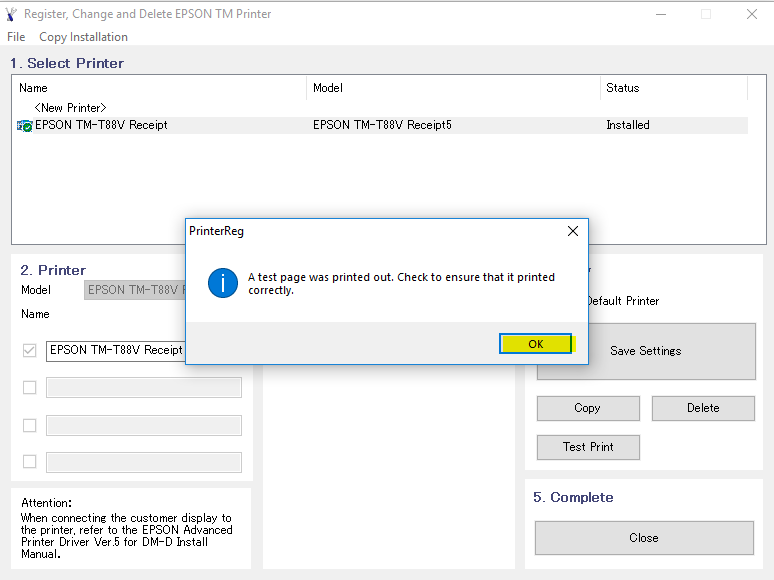Click the Close button under Complete
Screen dimensions: 774x580
(x=644, y=538)
